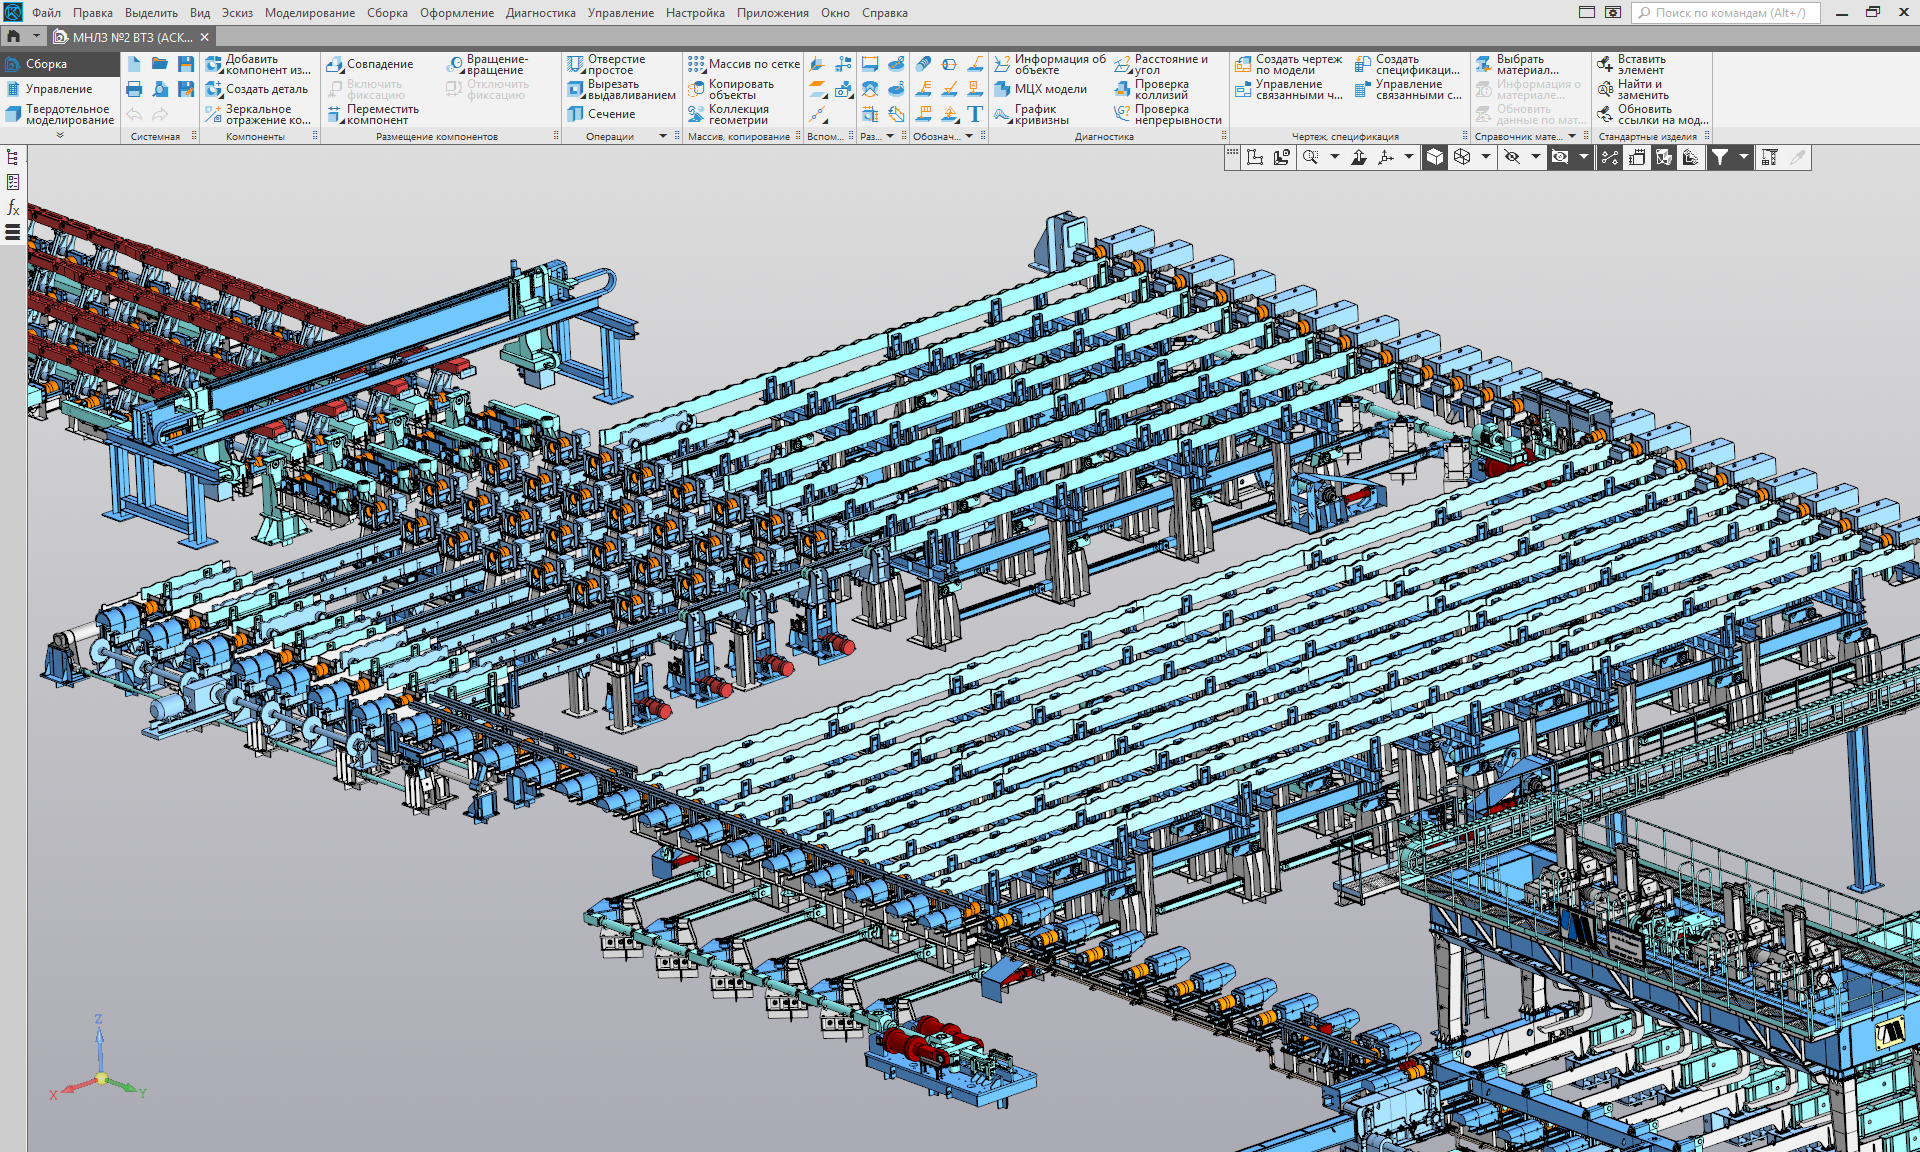Screen dimensions: 1920x1152
Task: Toggle wireframe display mode cube
Action: [x=1462, y=157]
